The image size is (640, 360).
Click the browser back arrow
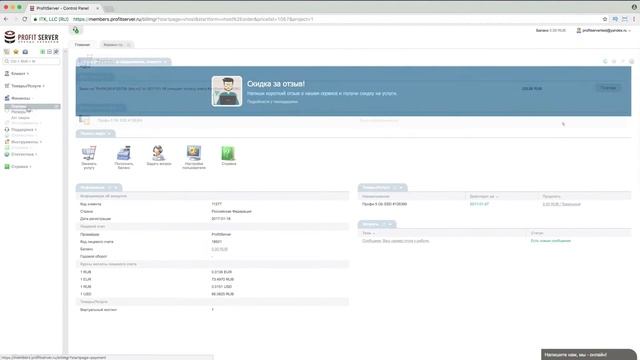pyautogui.click(x=6, y=19)
